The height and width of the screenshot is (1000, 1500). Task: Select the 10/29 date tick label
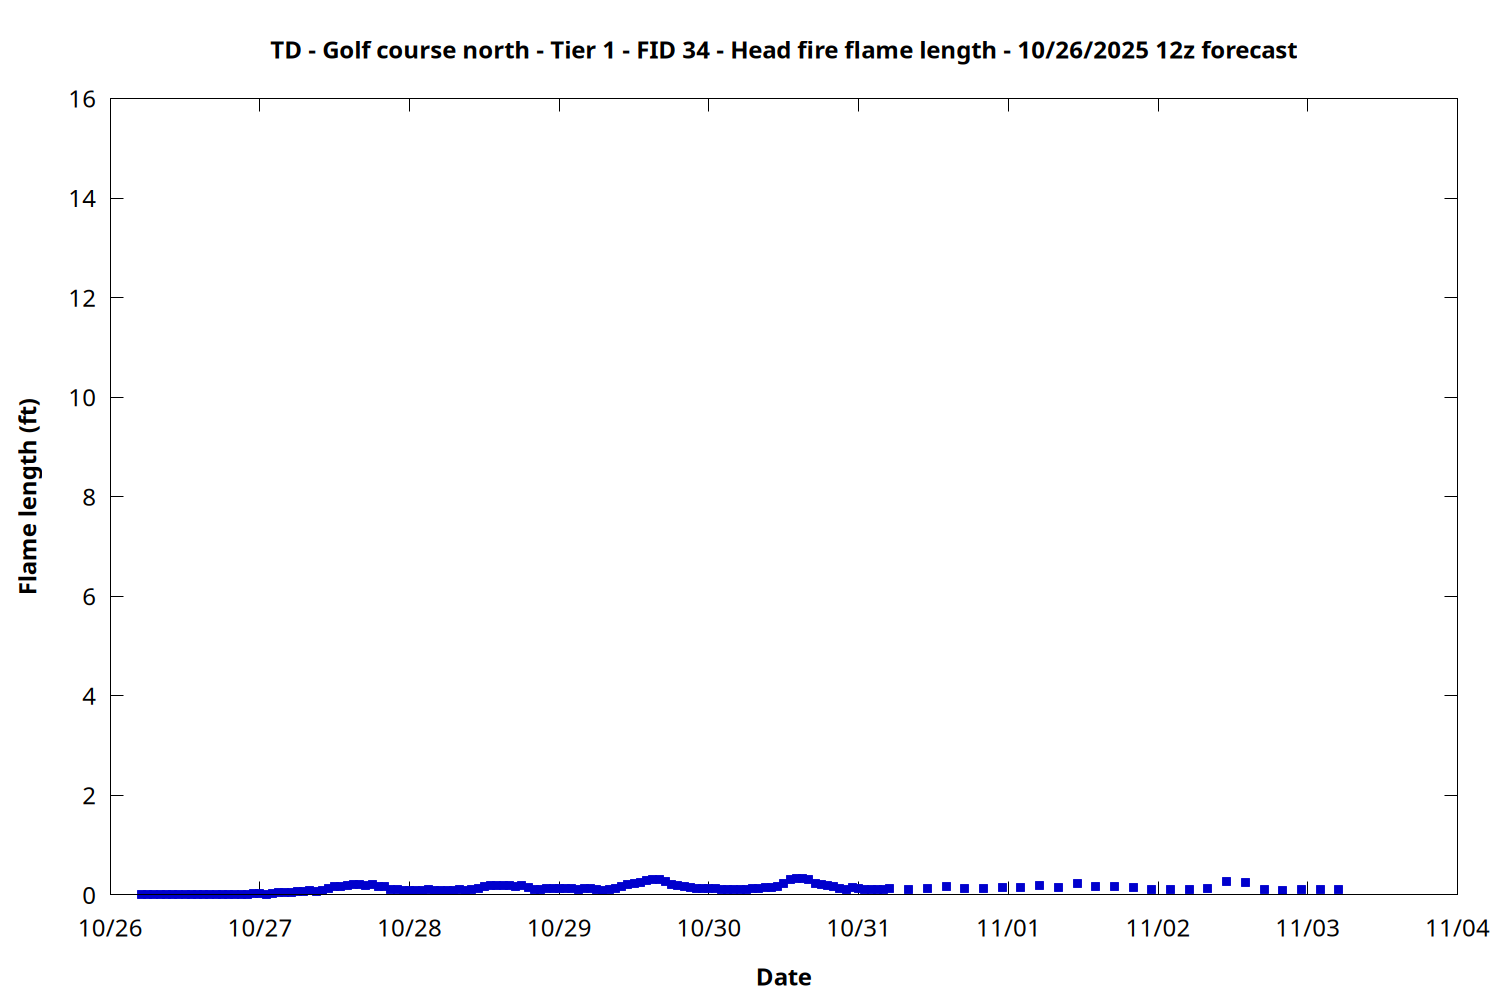(x=559, y=929)
